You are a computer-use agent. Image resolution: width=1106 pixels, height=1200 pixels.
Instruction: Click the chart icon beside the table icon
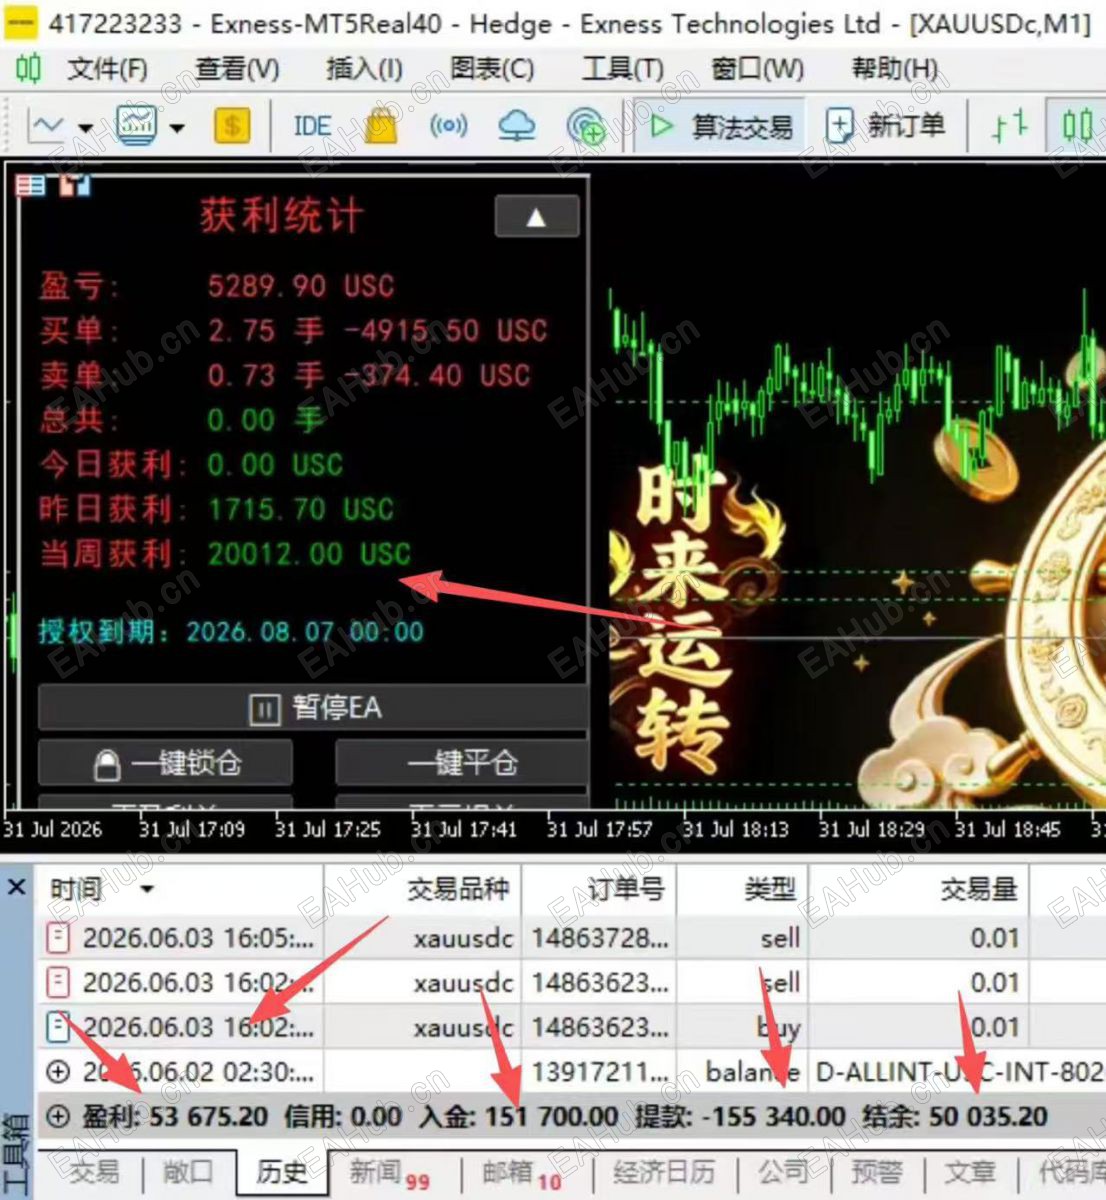point(75,185)
